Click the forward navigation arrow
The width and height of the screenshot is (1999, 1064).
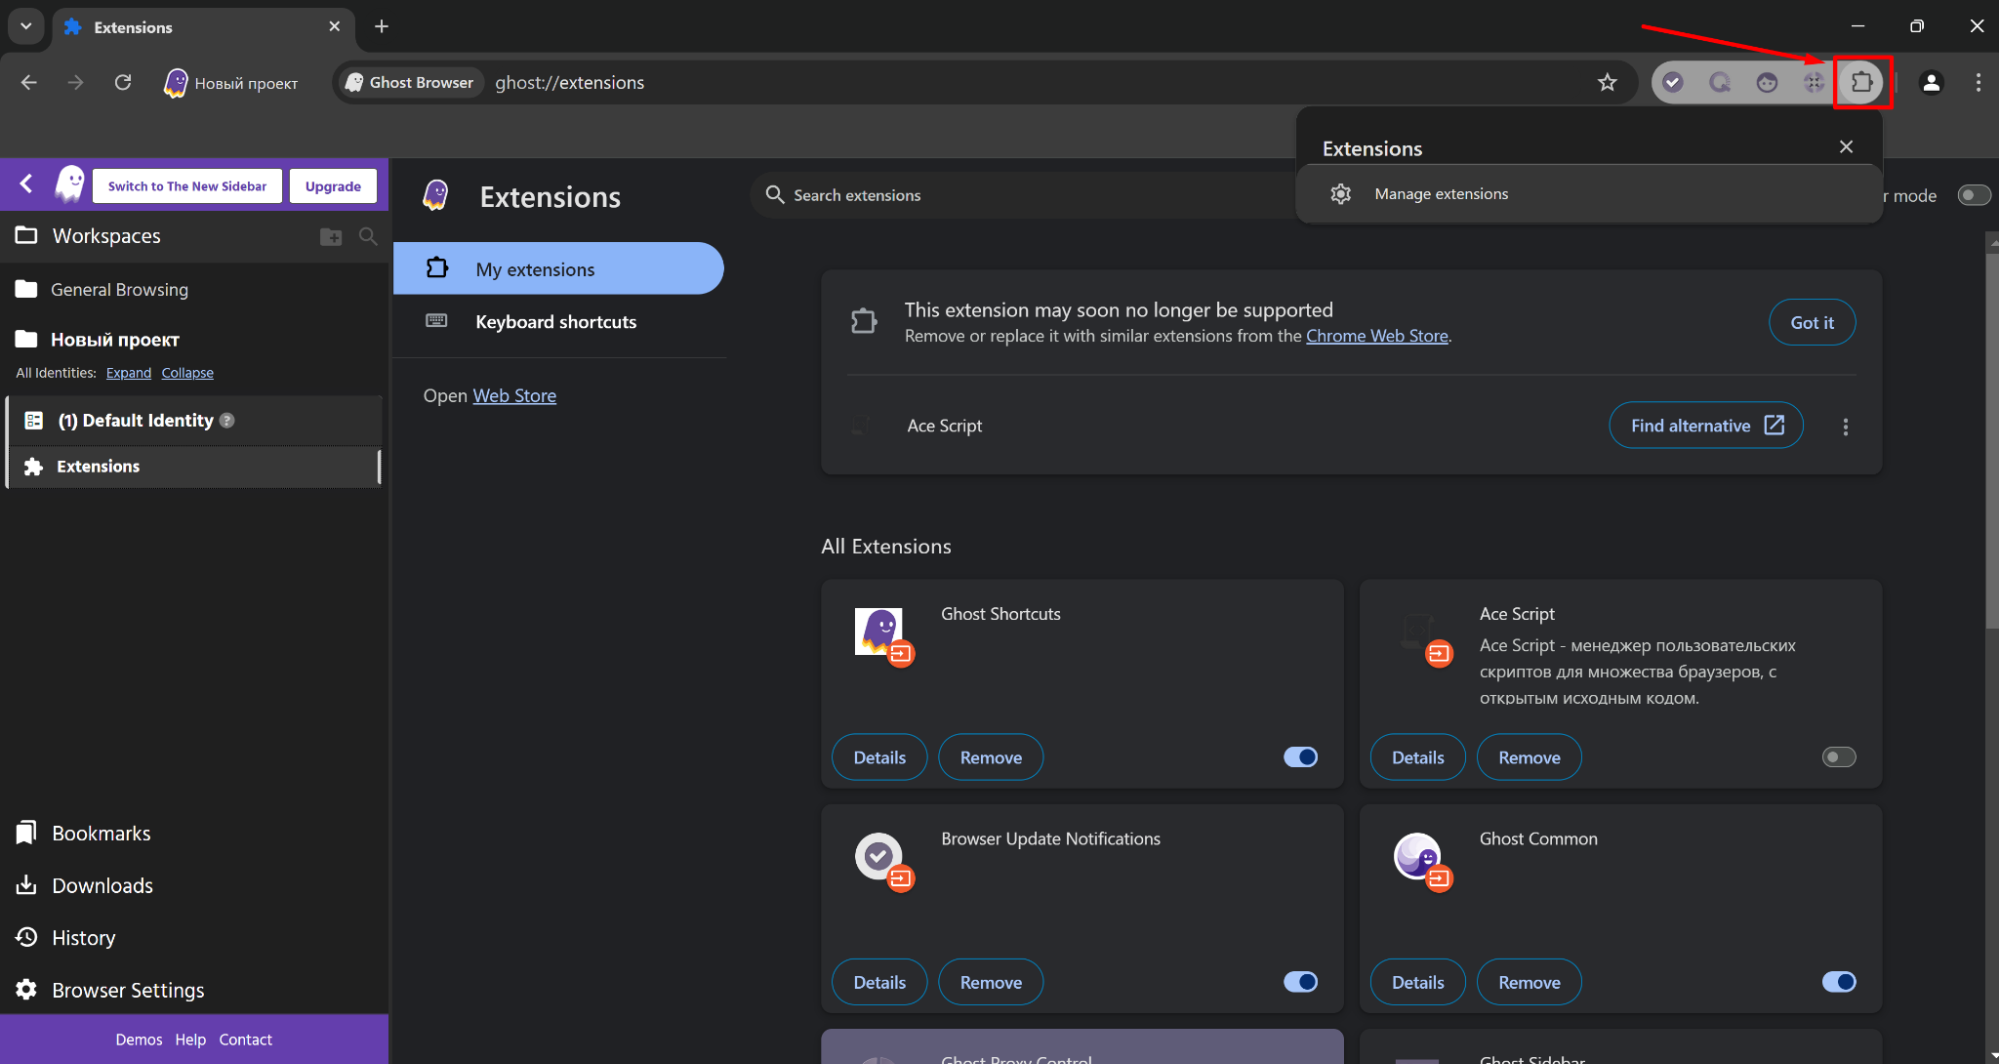(x=76, y=82)
